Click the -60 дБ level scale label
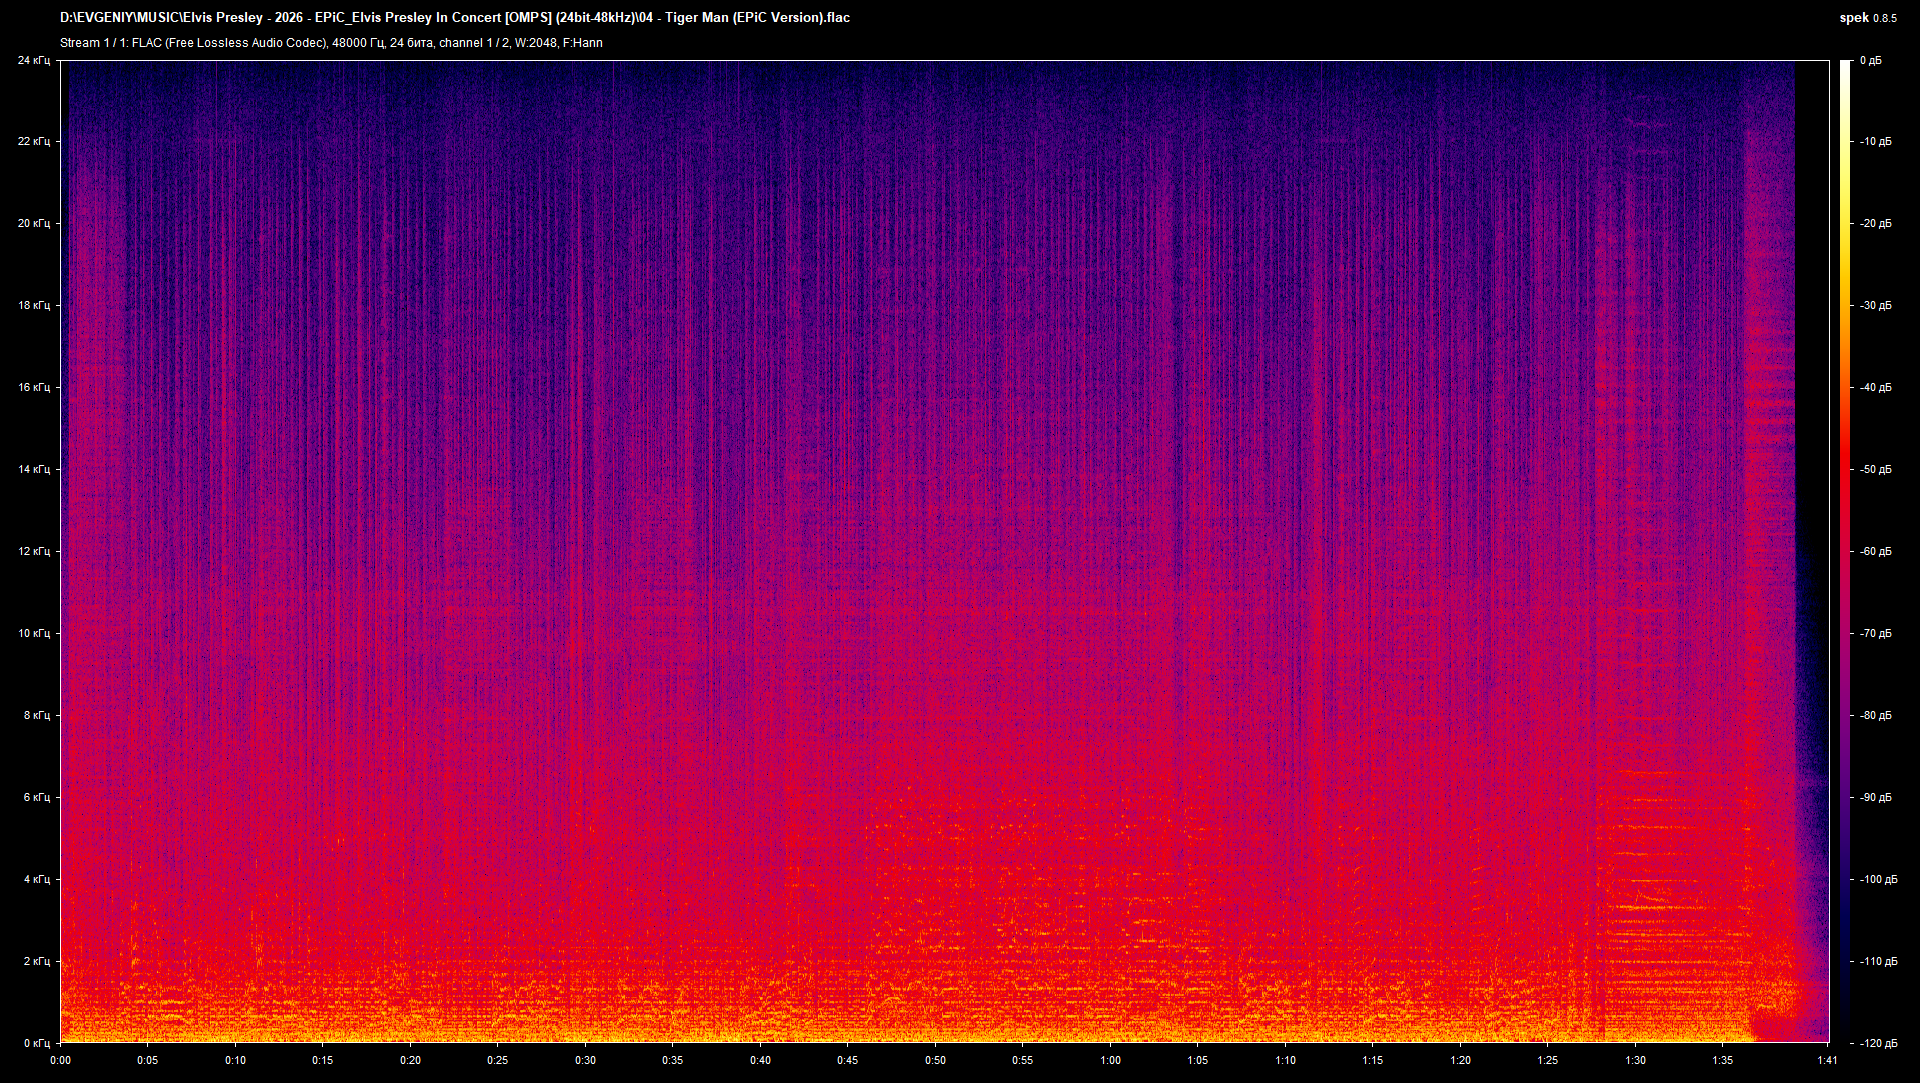The height and width of the screenshot is (1083, 1920). [1875, 552]
